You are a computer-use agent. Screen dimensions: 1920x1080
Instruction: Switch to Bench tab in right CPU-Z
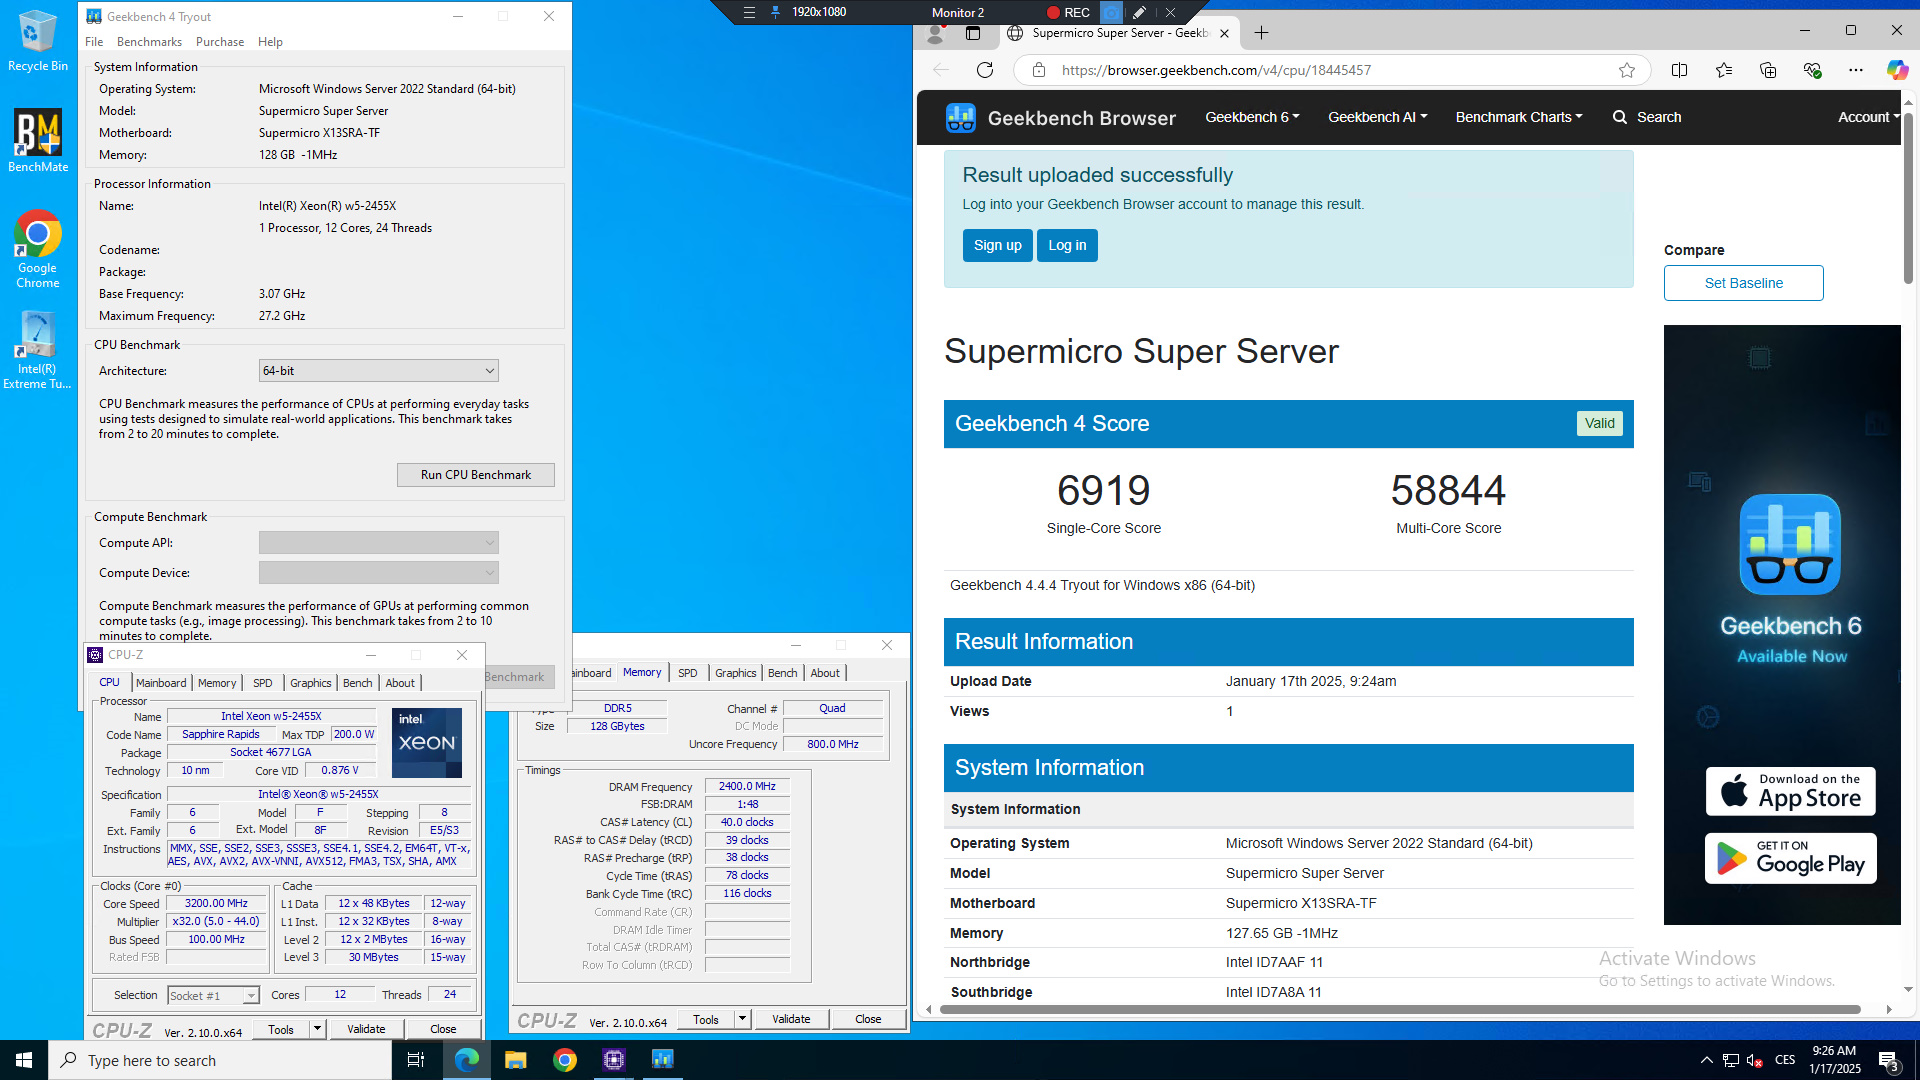[782, 673]
